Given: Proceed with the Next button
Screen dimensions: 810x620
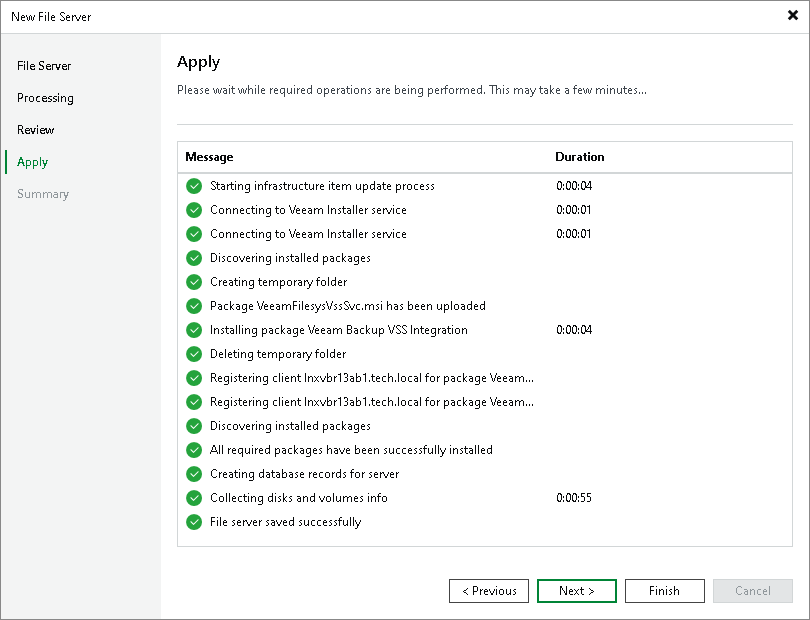Looking at the screenshot, I should click(577, 591).
